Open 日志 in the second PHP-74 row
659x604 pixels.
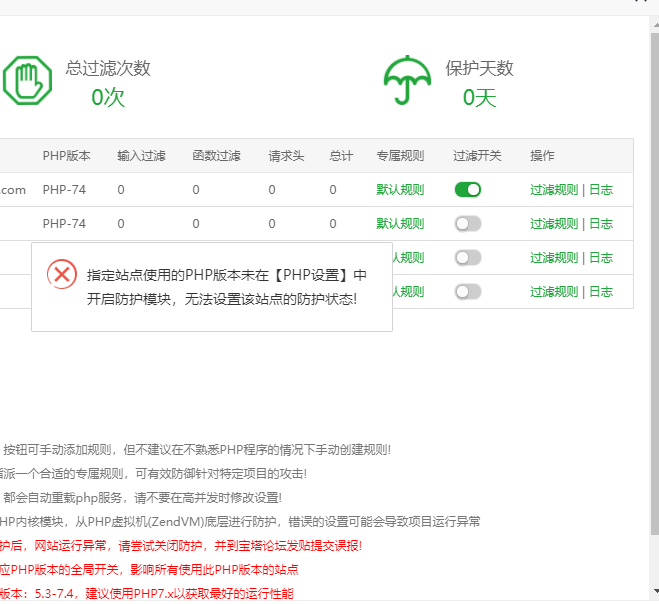point(601,224)
